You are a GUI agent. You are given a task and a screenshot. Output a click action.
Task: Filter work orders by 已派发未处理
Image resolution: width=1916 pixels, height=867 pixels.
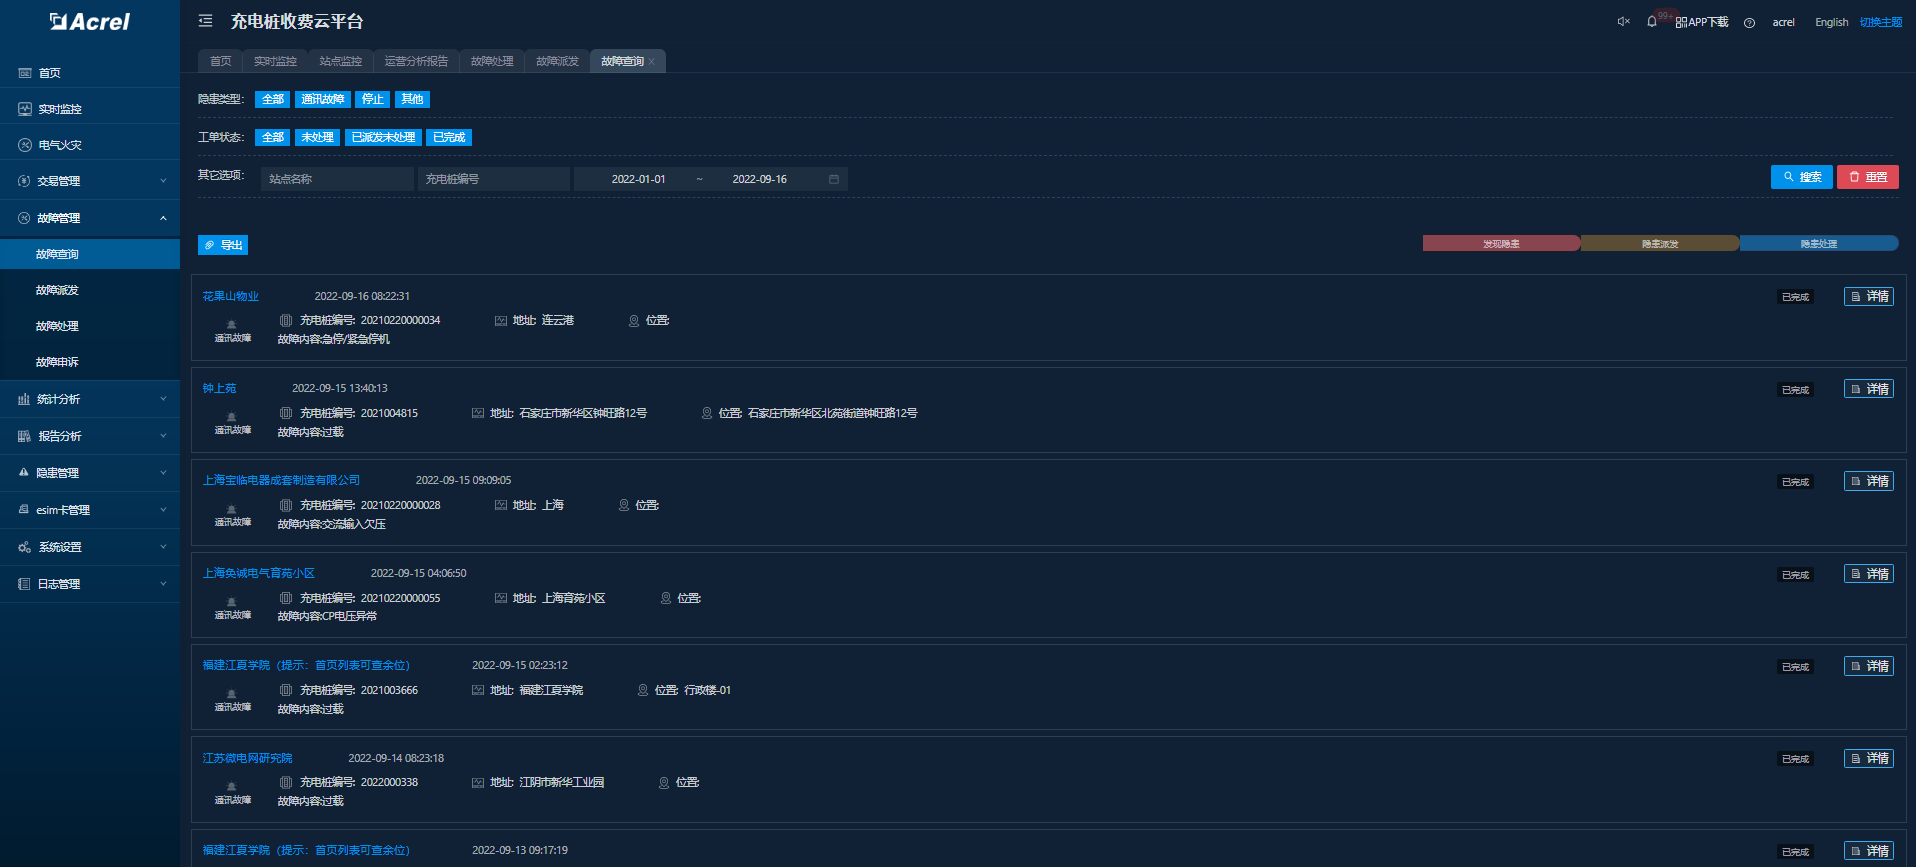pos(383,137)
